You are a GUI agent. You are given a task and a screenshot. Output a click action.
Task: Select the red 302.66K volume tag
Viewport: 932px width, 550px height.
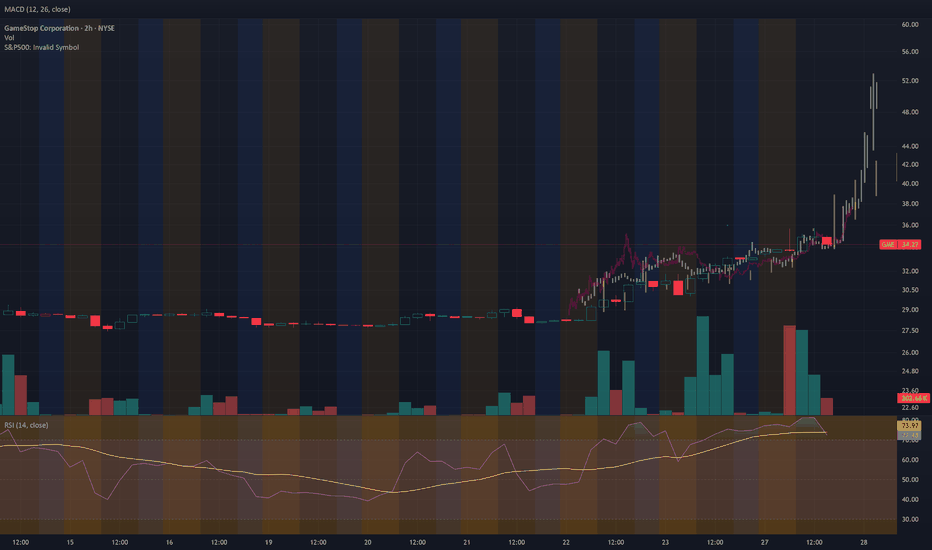click(914, 398)
